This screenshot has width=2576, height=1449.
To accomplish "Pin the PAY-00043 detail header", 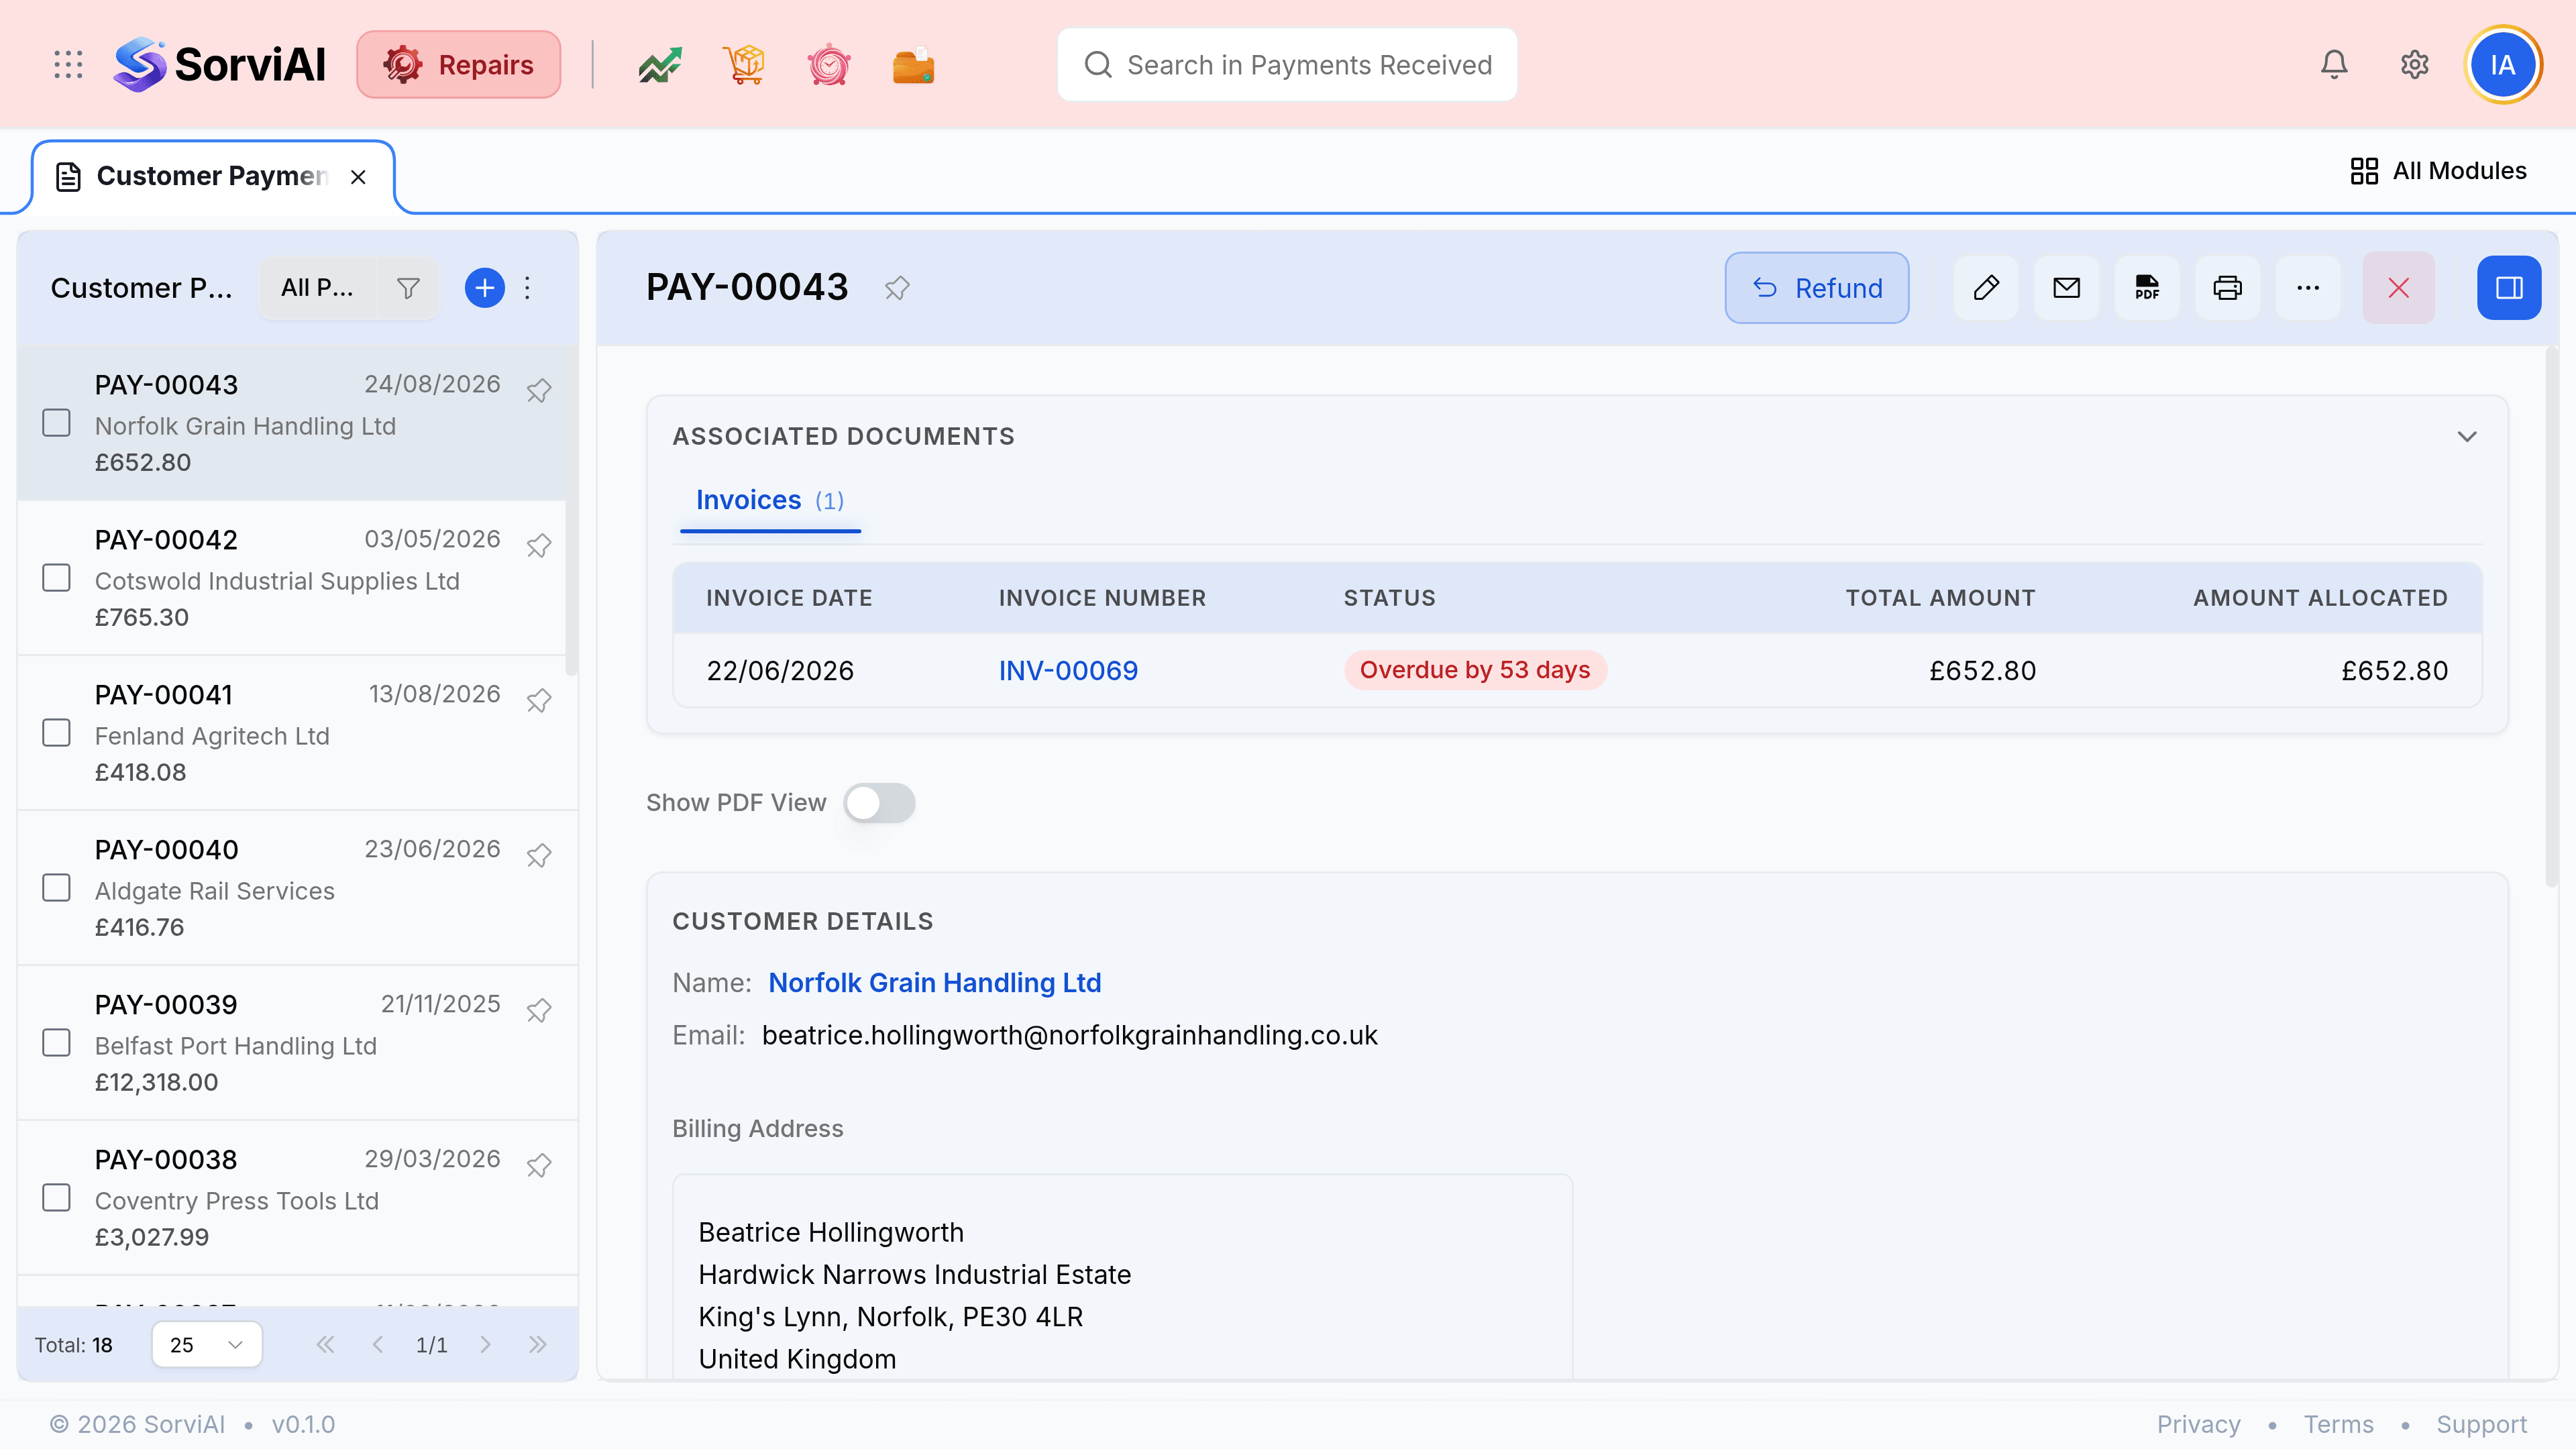I will coord(897,288).
